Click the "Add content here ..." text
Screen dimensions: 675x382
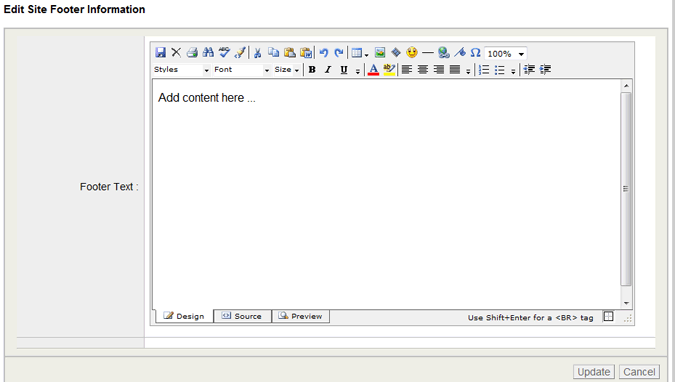click(207, 98)
